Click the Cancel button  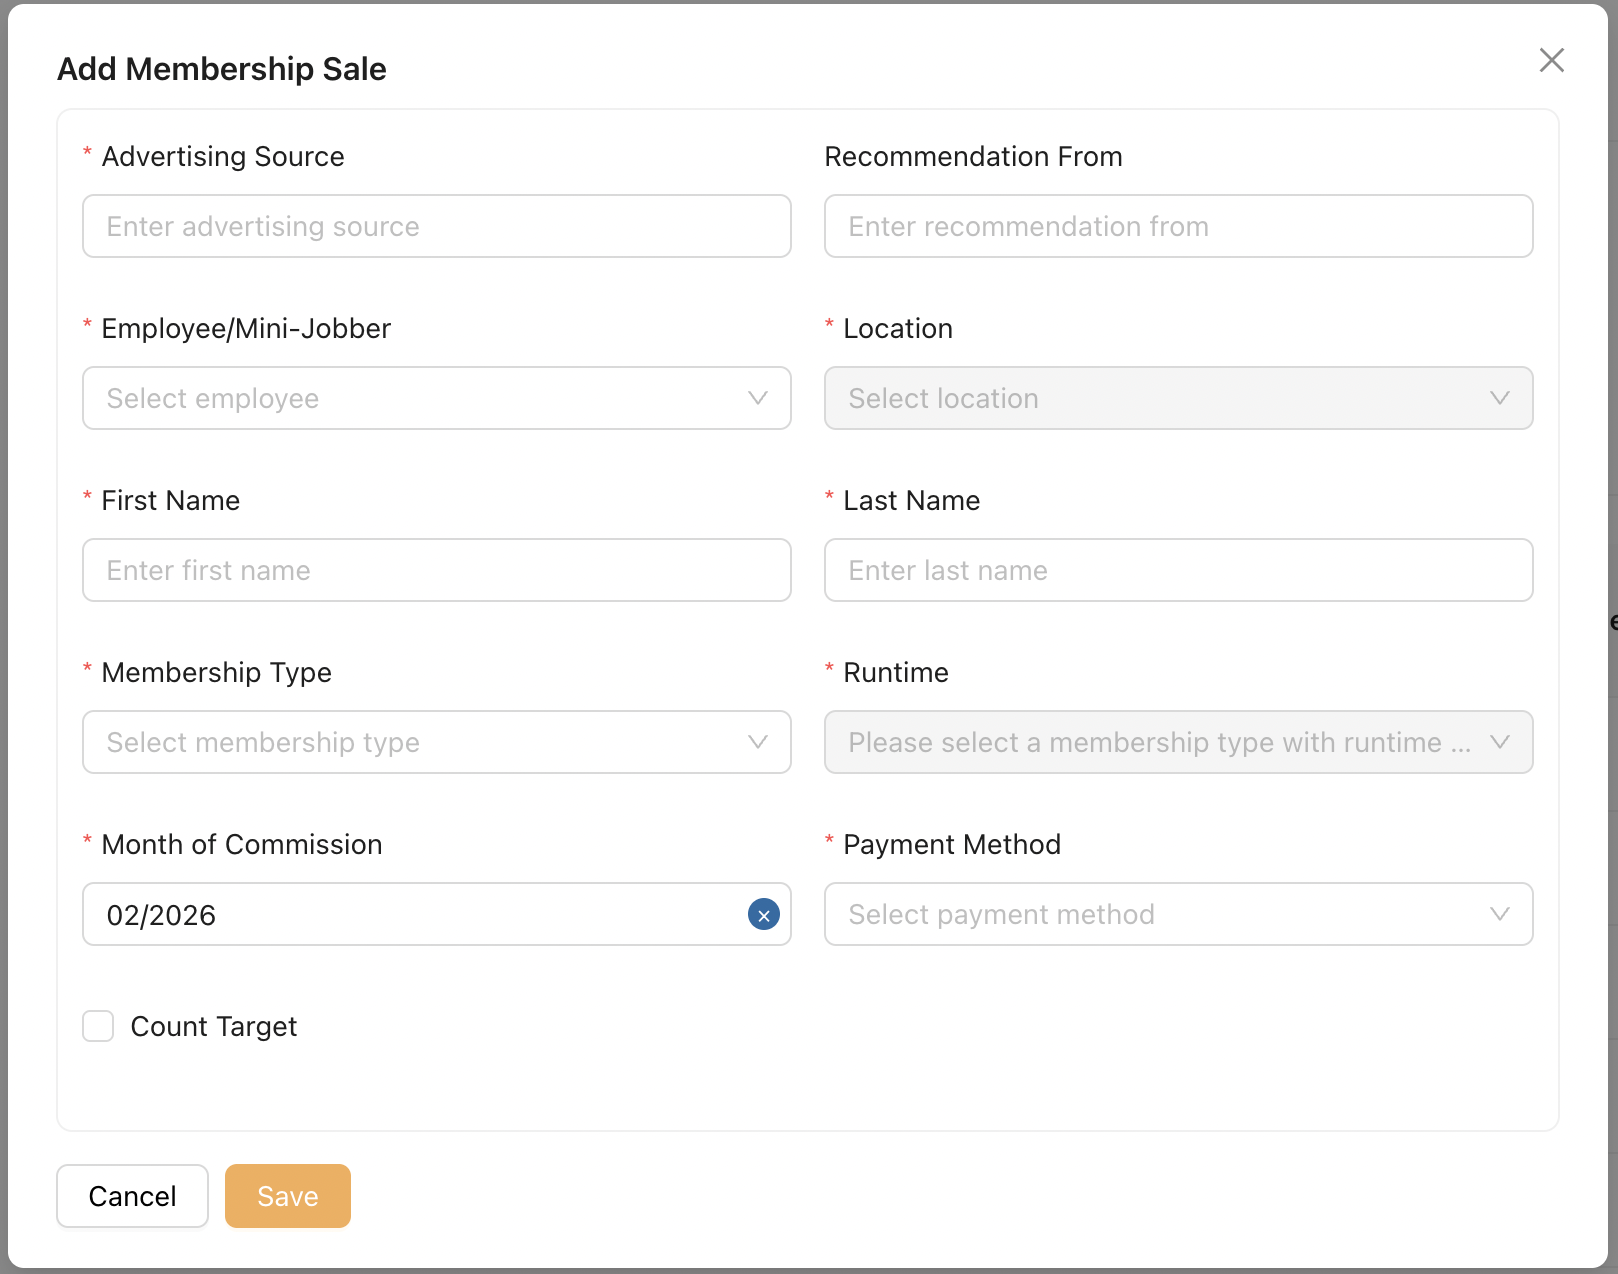click(x=132, y=1196)
